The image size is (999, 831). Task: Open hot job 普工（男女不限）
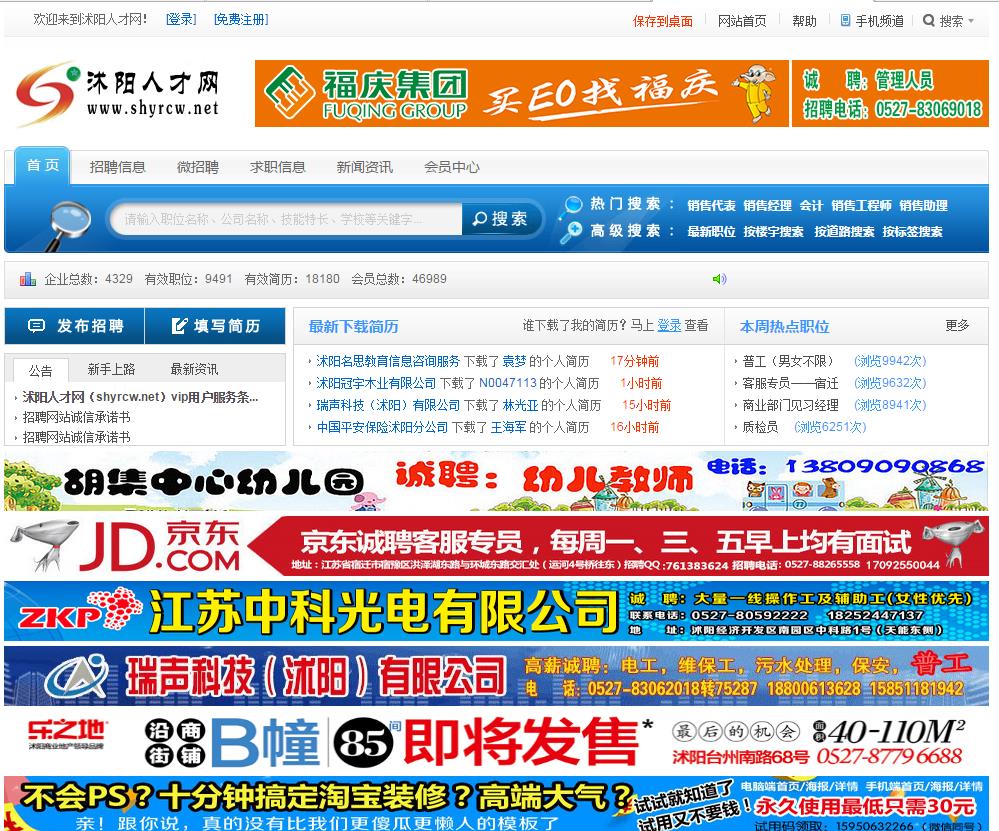[x=787, y=361]
